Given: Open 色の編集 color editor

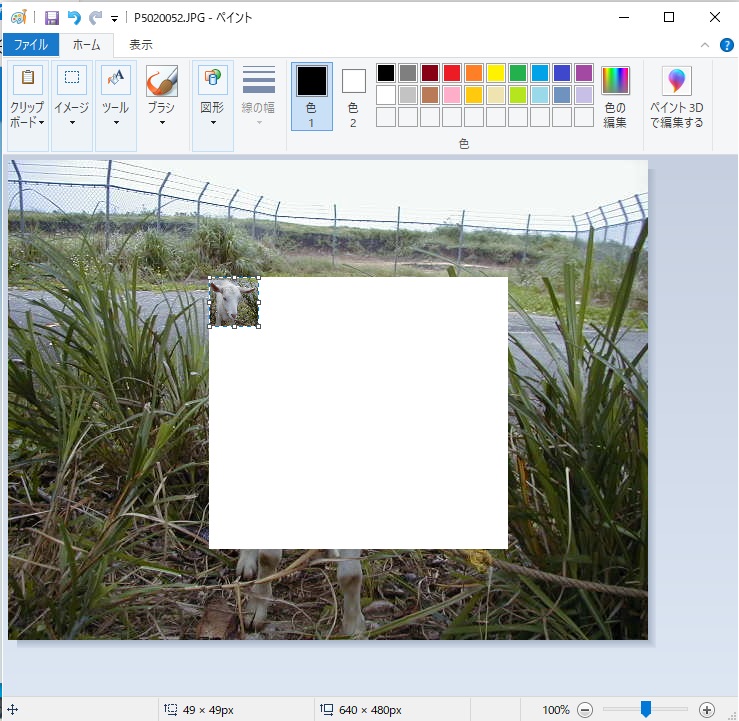Looking at the screenshot, I should [x=615, y=97].
